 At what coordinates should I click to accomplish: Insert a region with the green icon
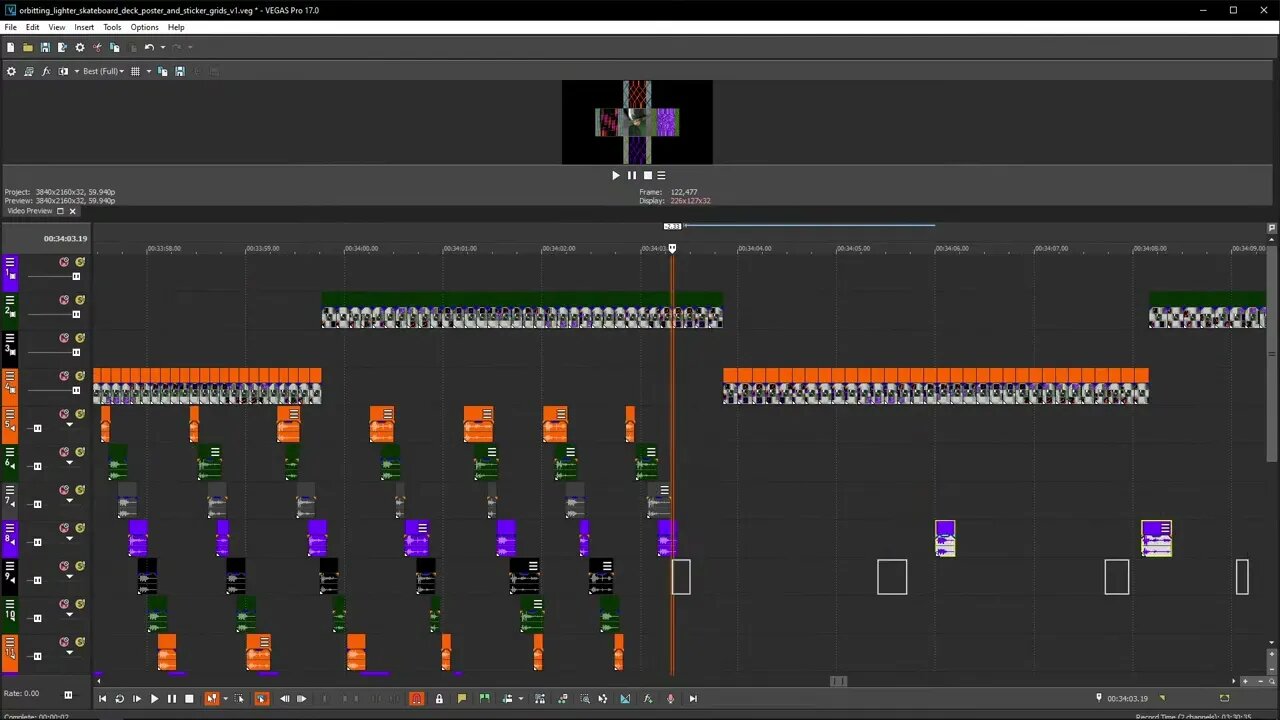(485, 699)
